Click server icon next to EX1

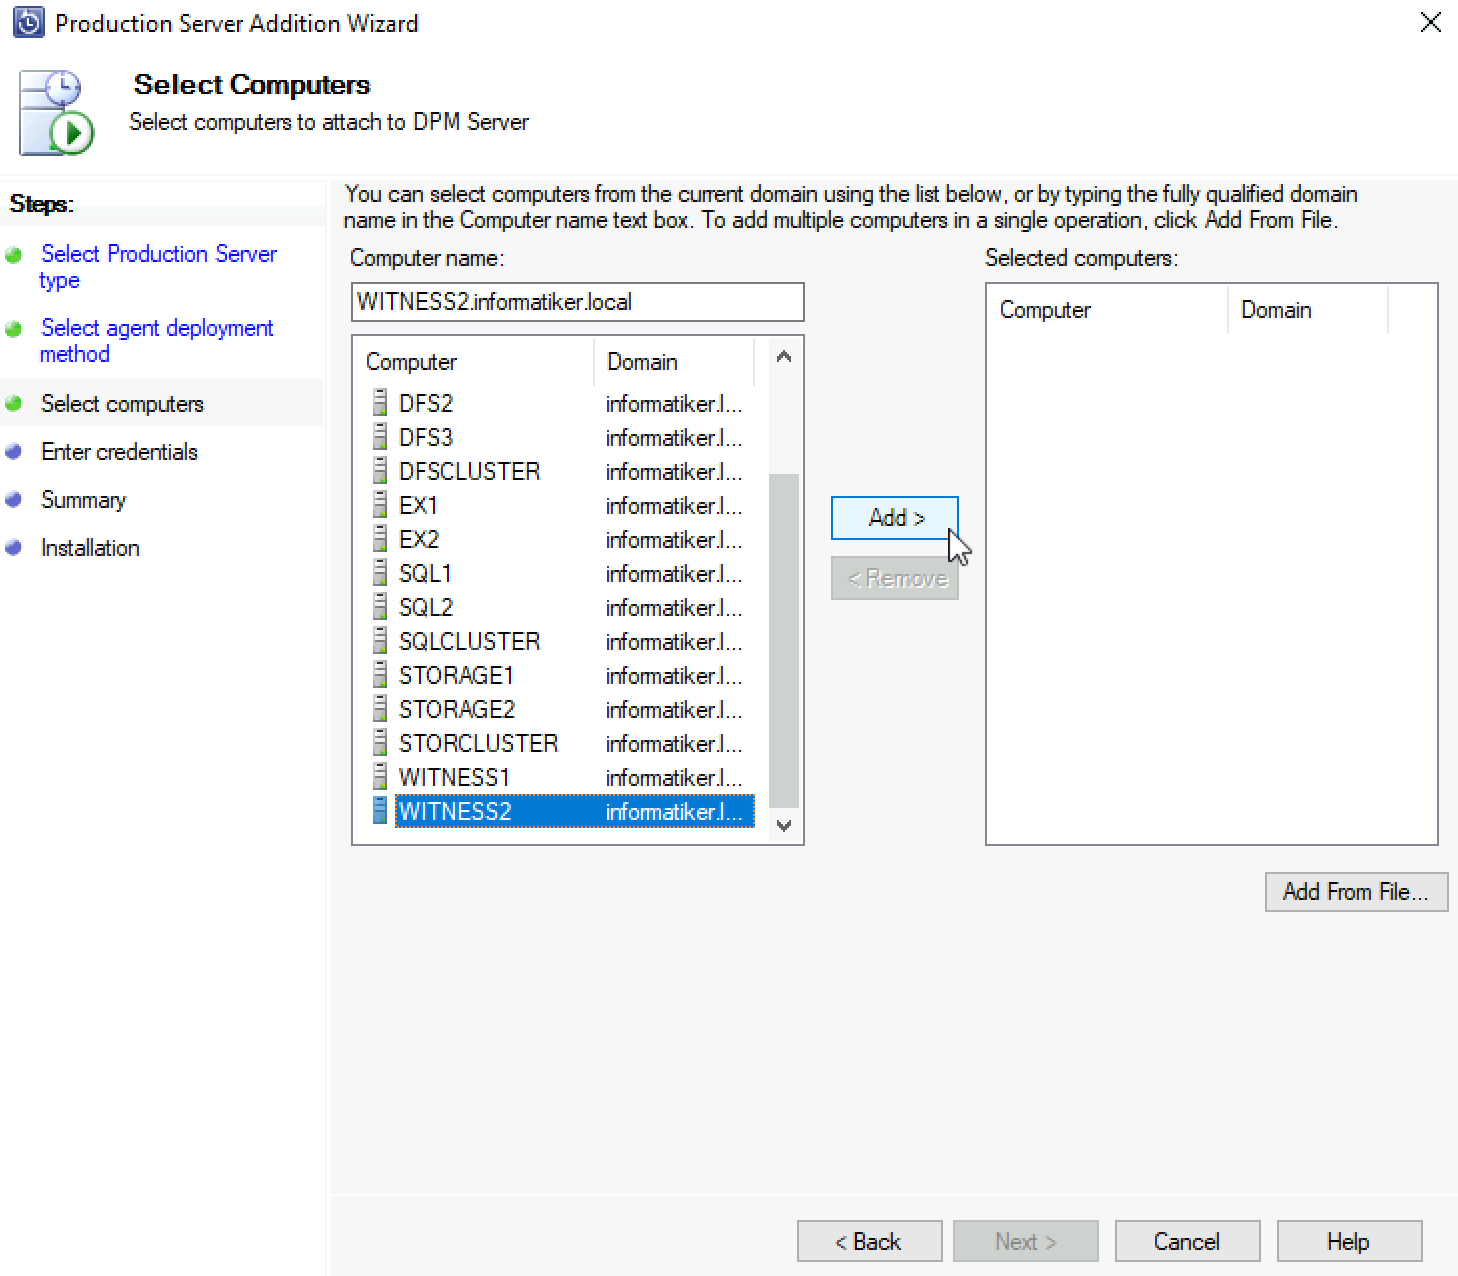[x=380, y=505]
